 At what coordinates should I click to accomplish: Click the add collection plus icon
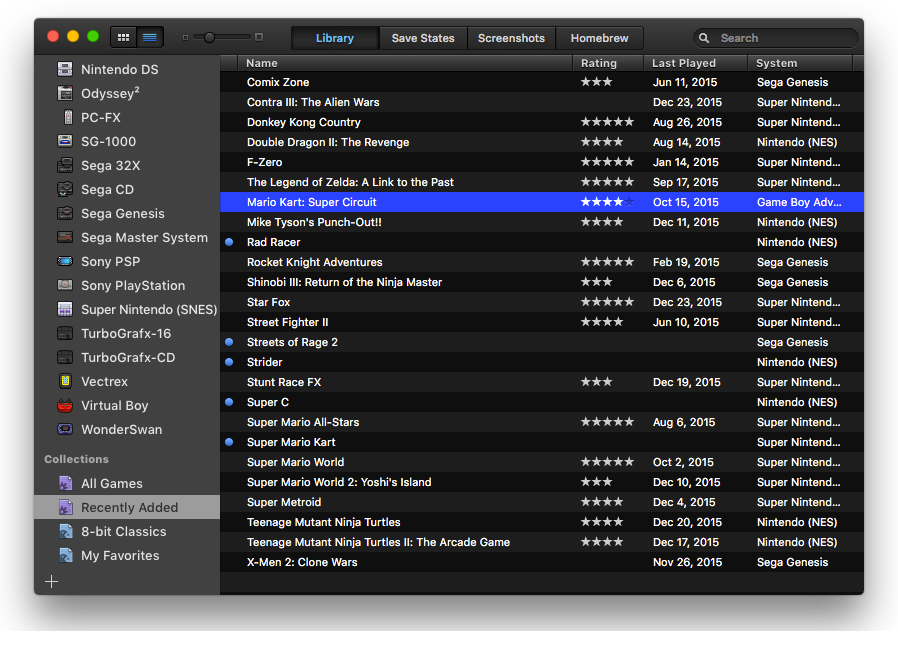[52, 582]
